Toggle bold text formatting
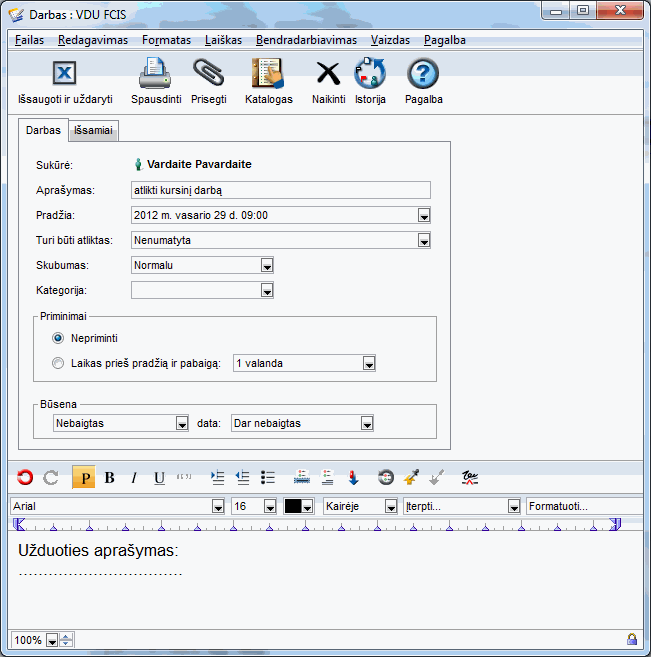 110,478
